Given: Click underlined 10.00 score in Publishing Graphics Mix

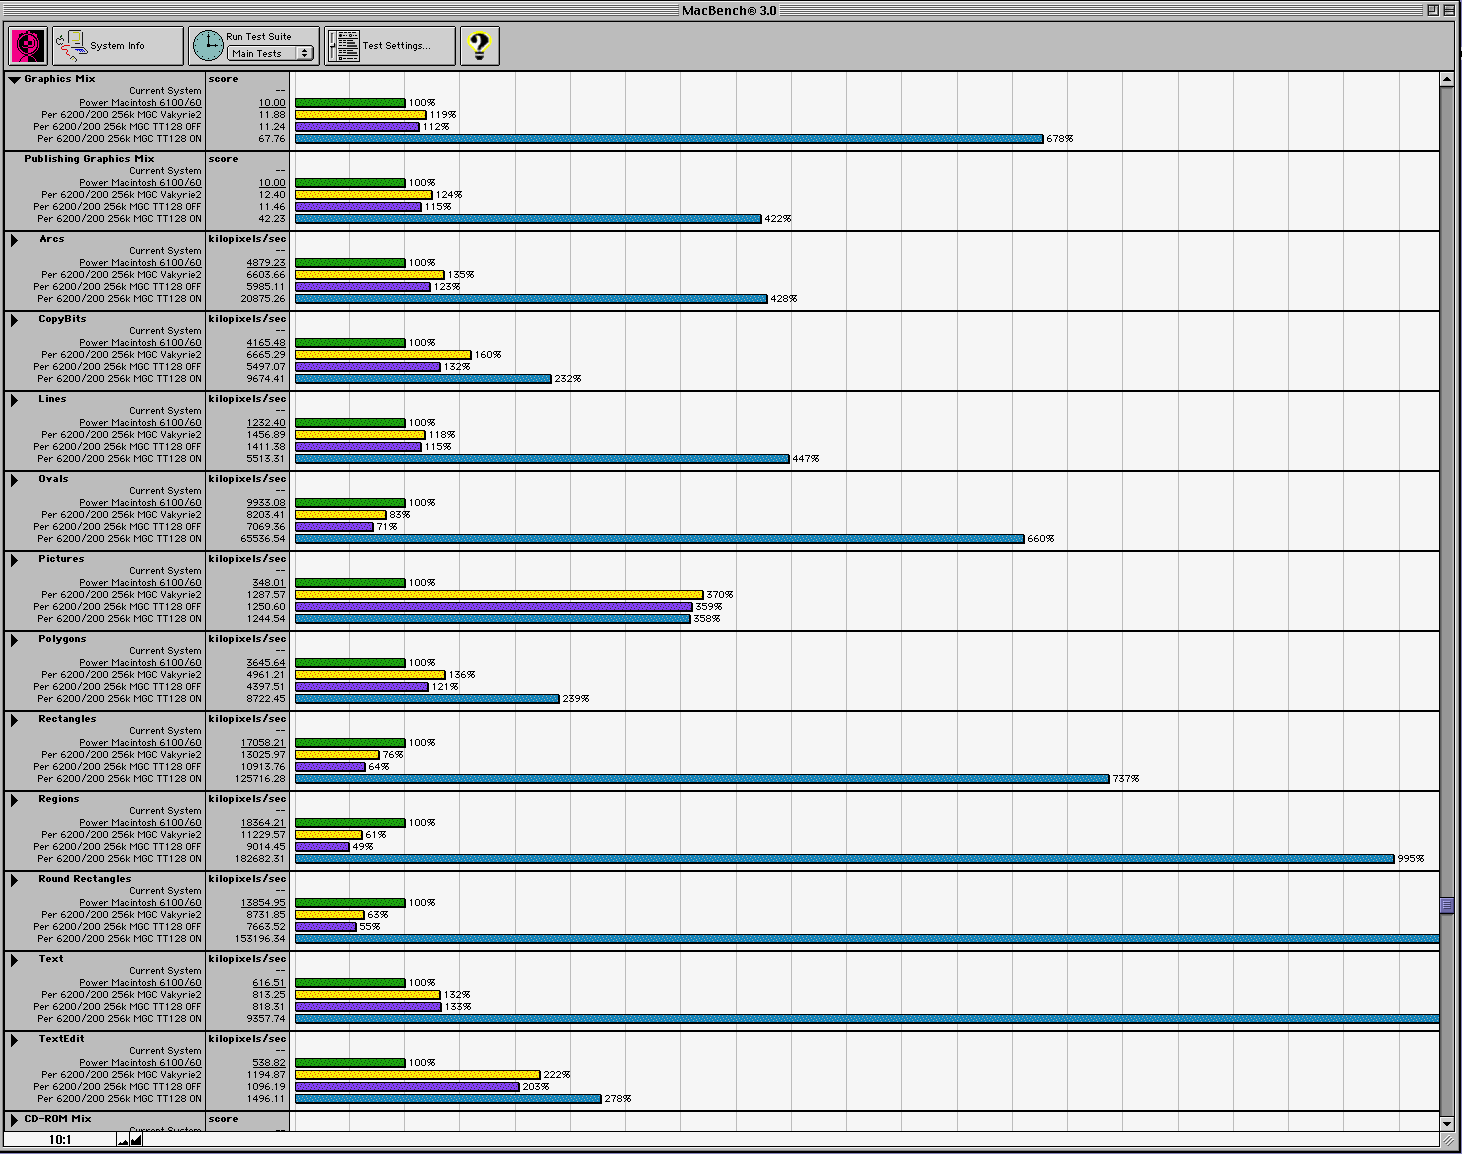Looking at the screenshot, I should pos(272,183).
